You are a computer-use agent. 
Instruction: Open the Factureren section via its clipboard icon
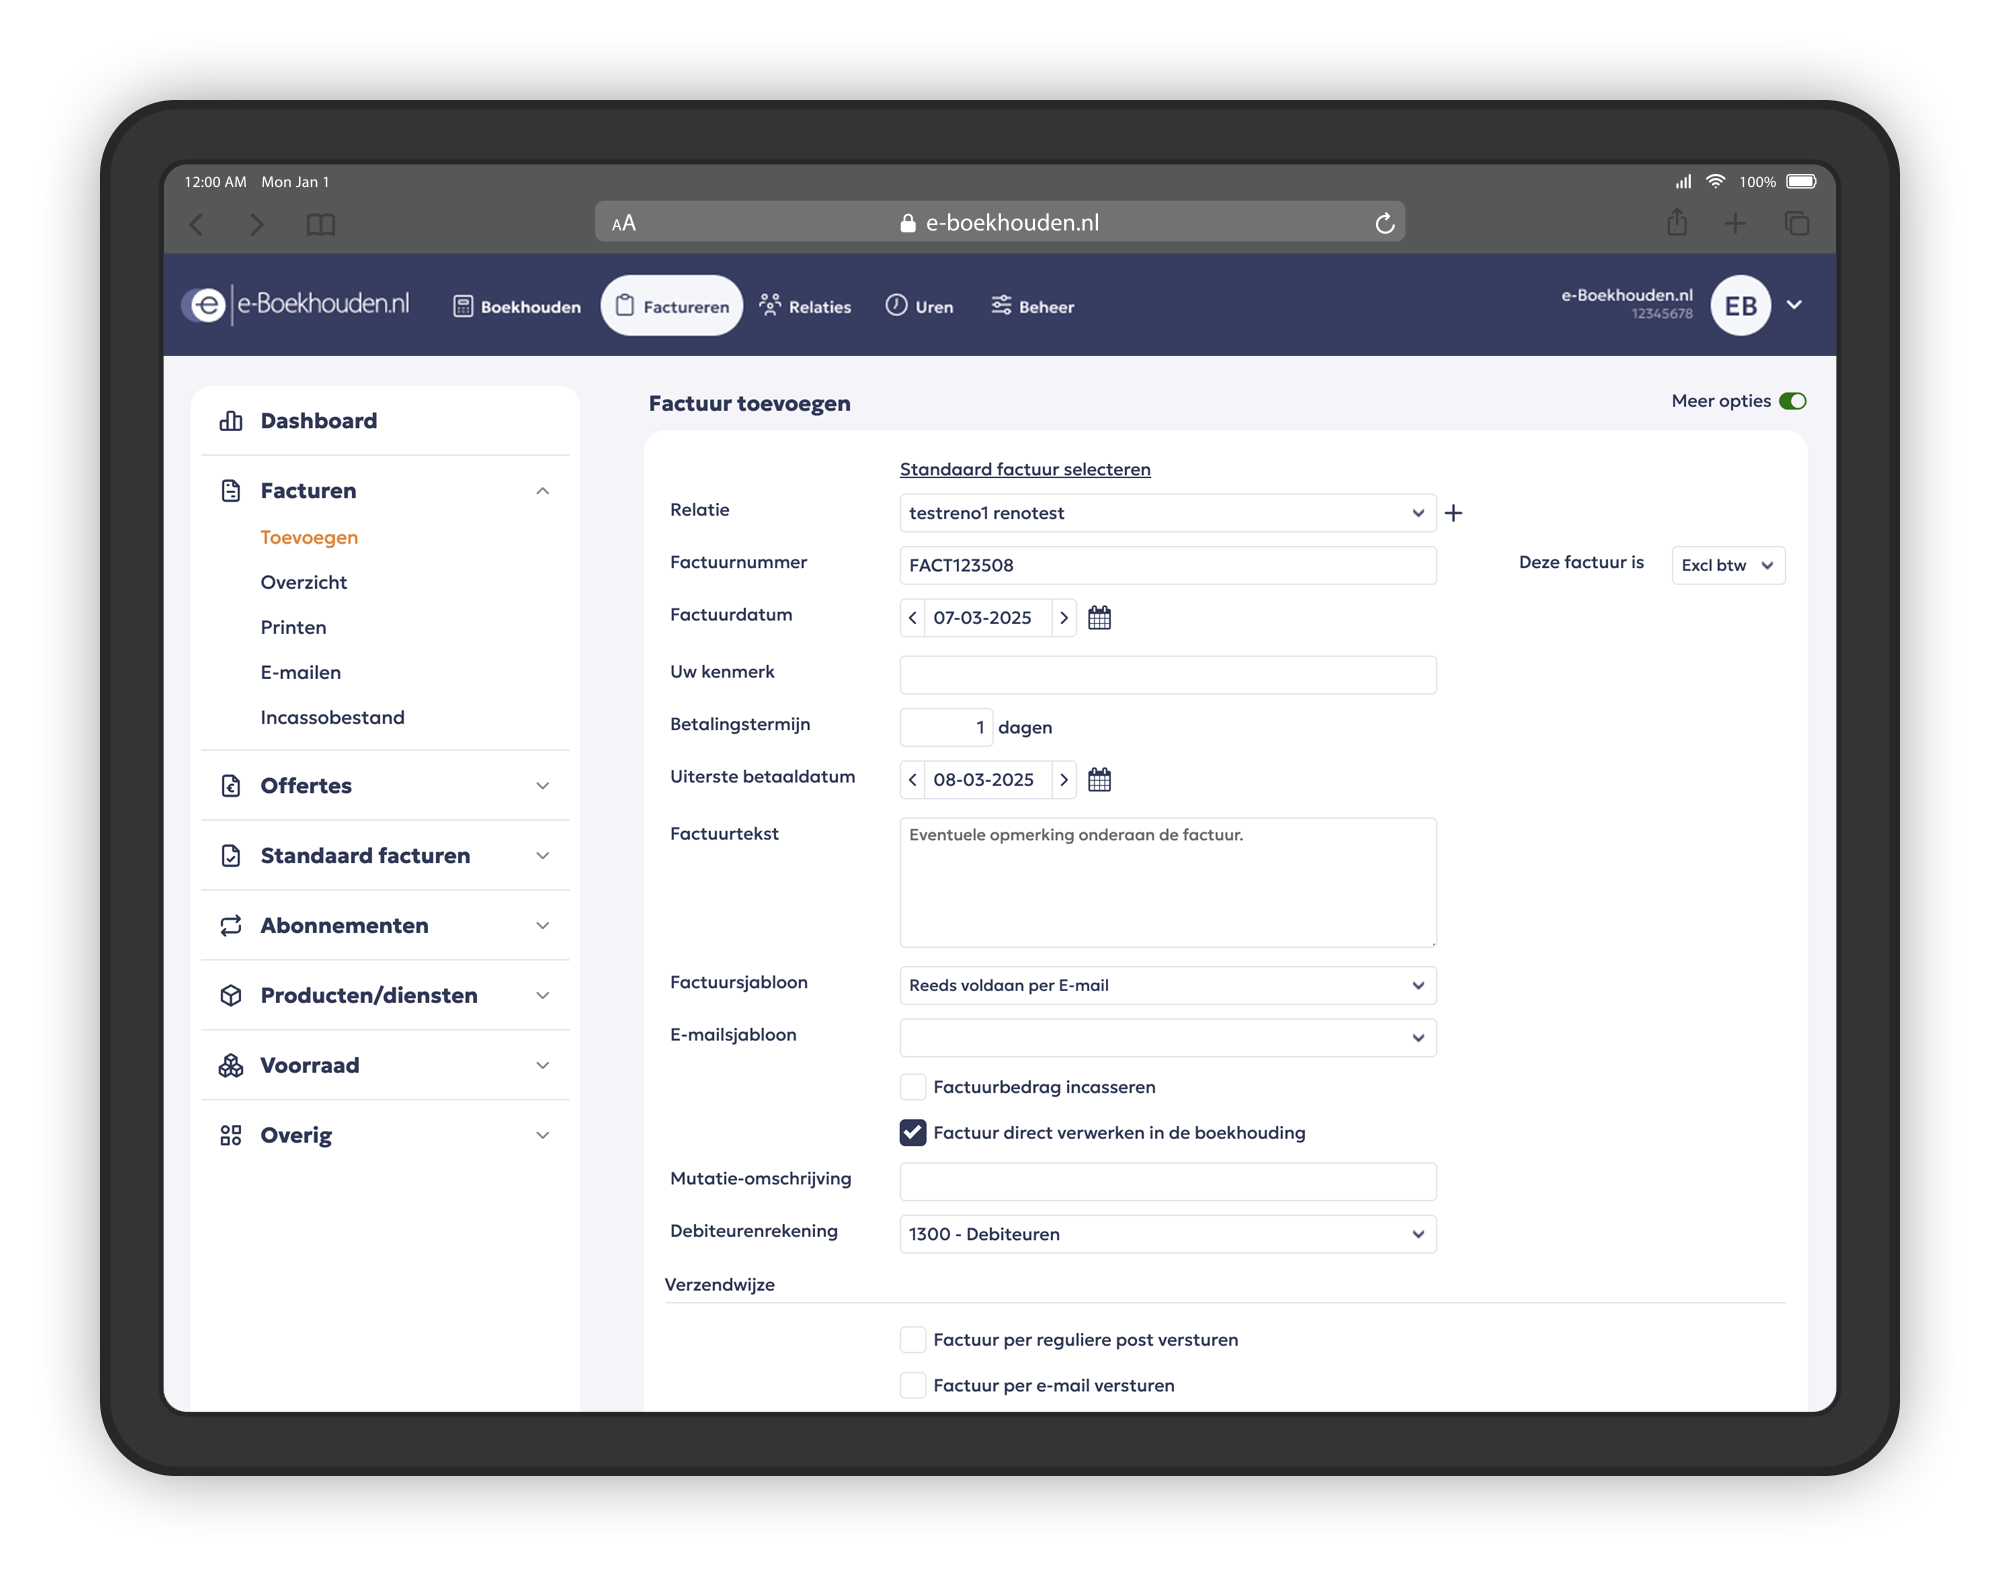624,306
